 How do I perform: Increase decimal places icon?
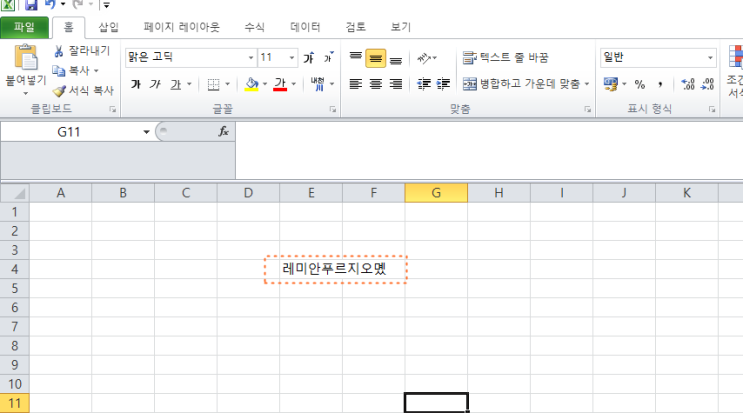tap(688, 84)
